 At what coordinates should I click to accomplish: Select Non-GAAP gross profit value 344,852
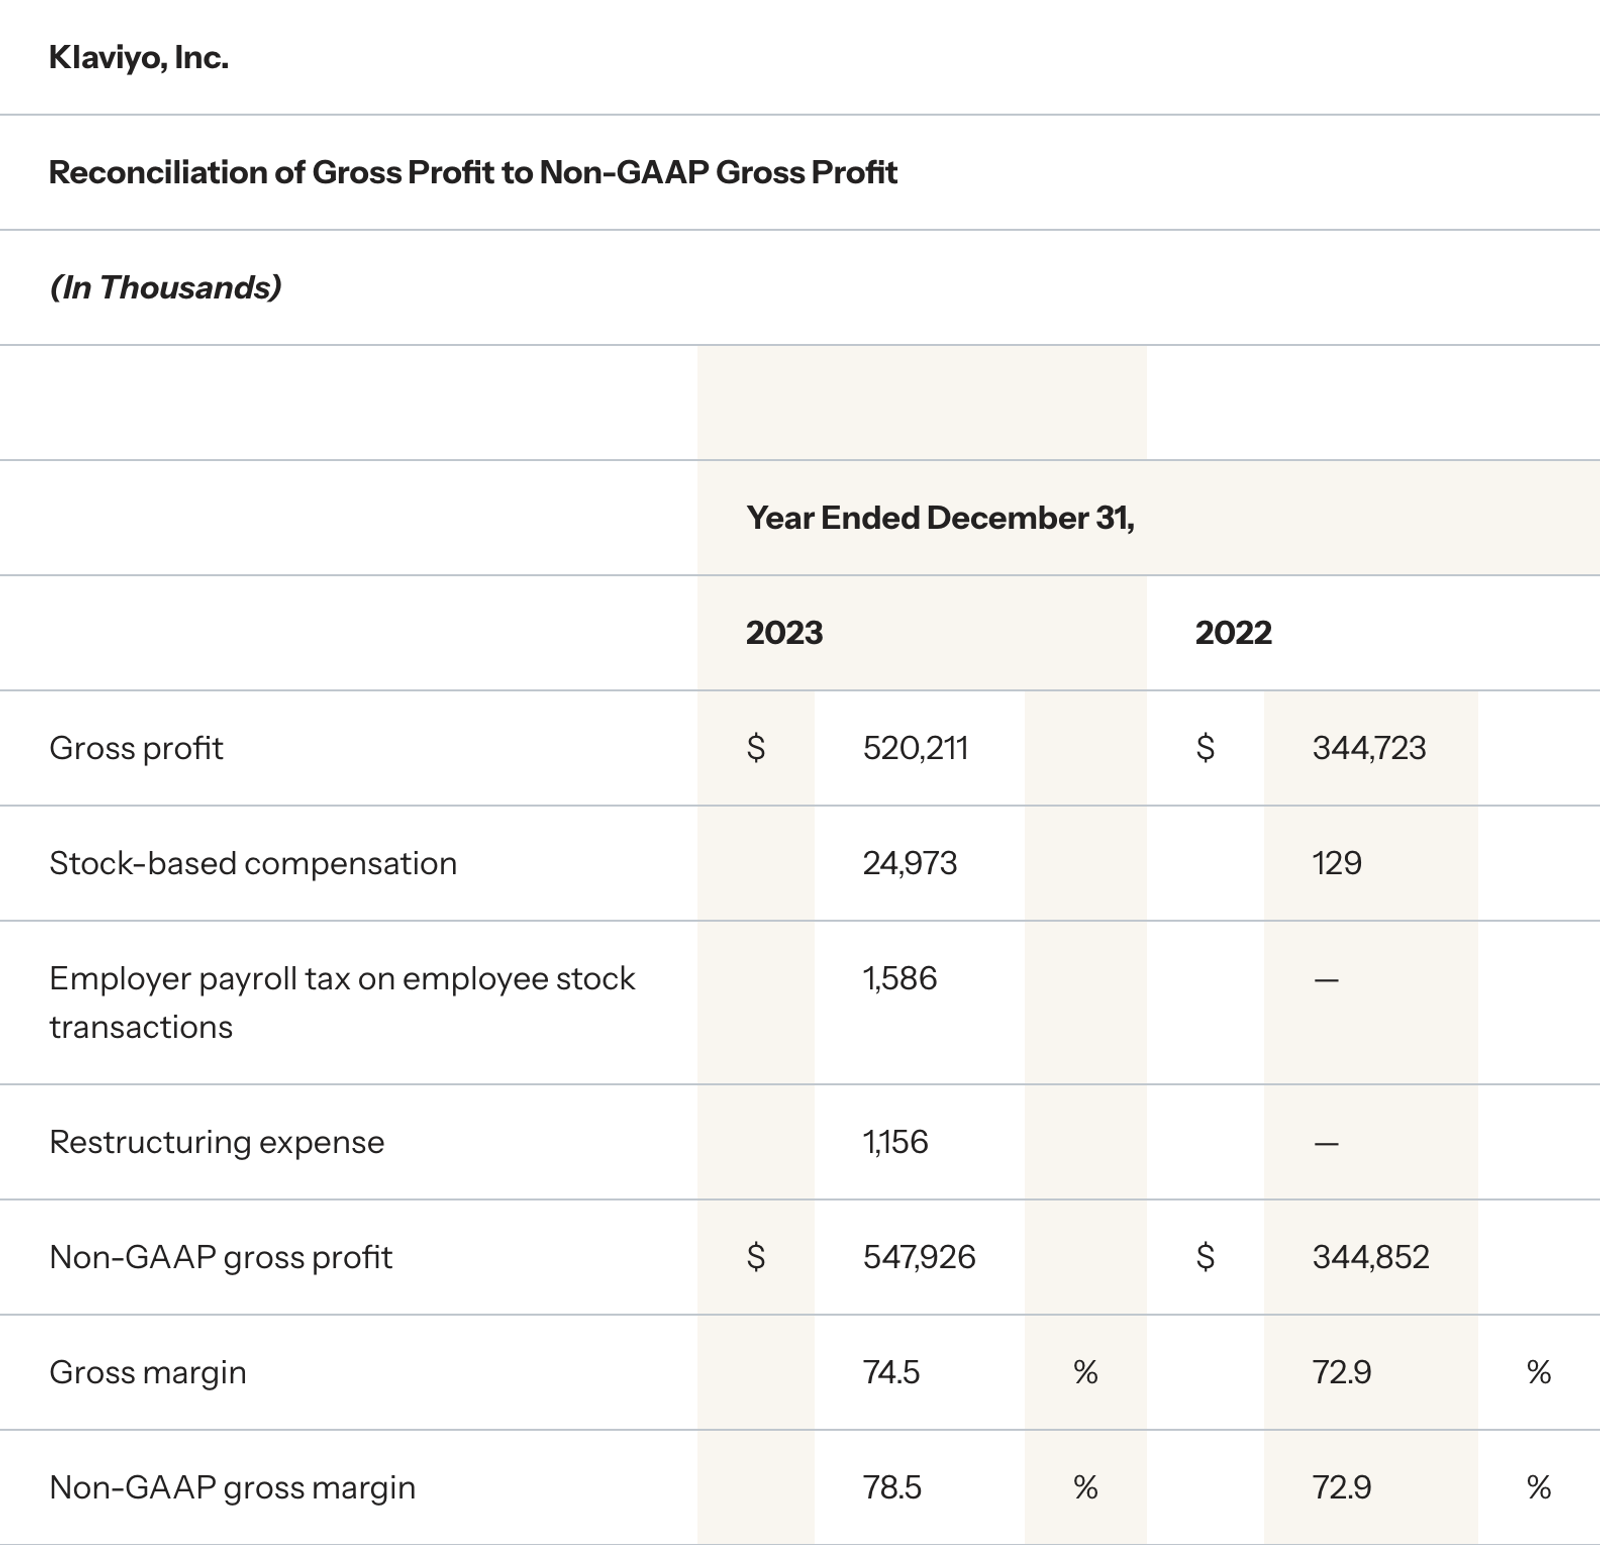1371,1257
